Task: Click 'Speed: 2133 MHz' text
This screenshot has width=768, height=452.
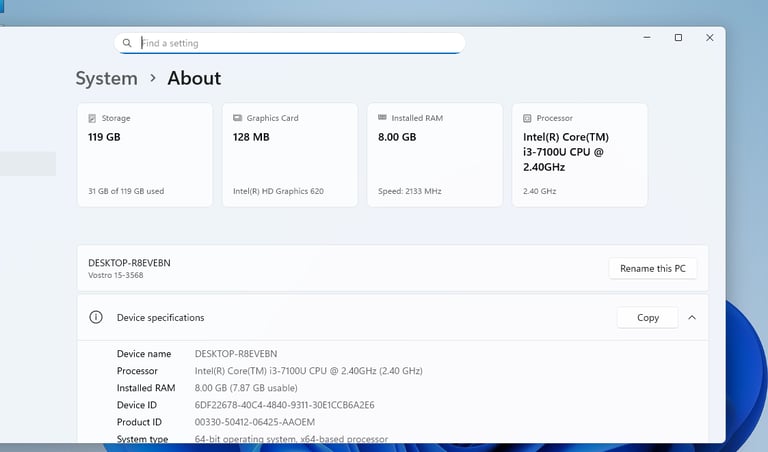Action: tap(409, 191)
